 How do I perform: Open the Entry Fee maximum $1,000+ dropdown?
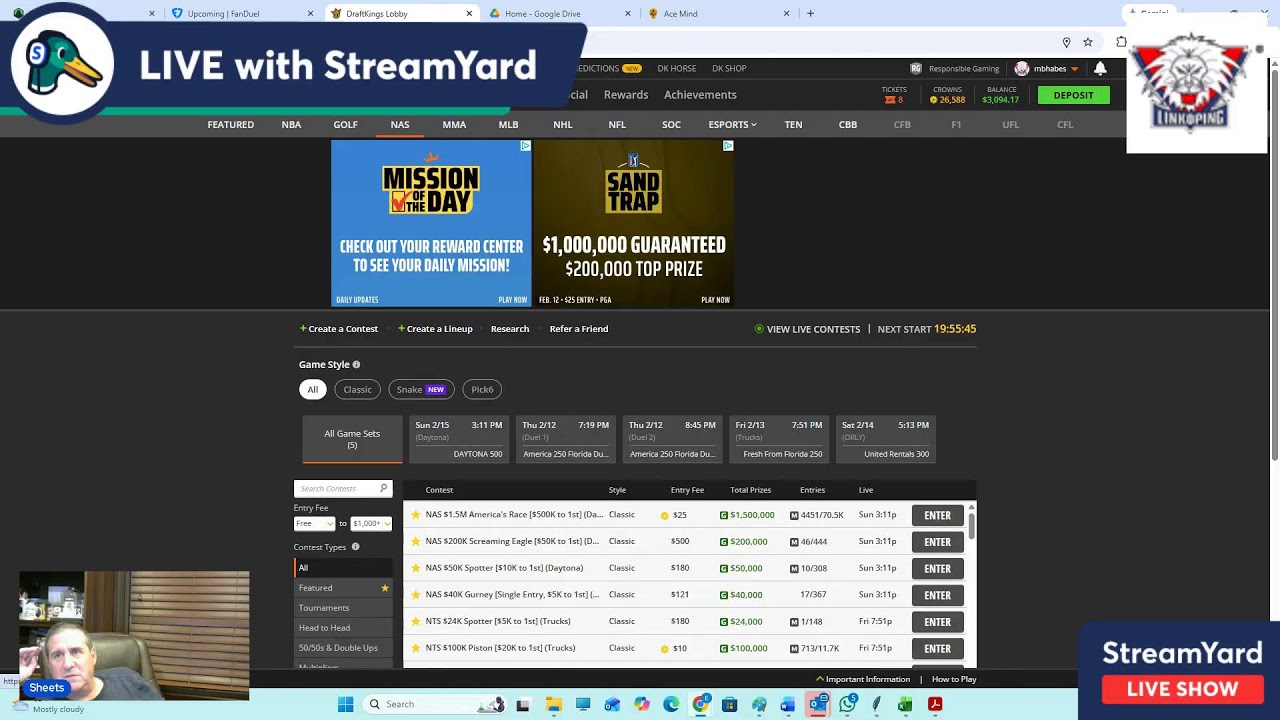(370, 523)
